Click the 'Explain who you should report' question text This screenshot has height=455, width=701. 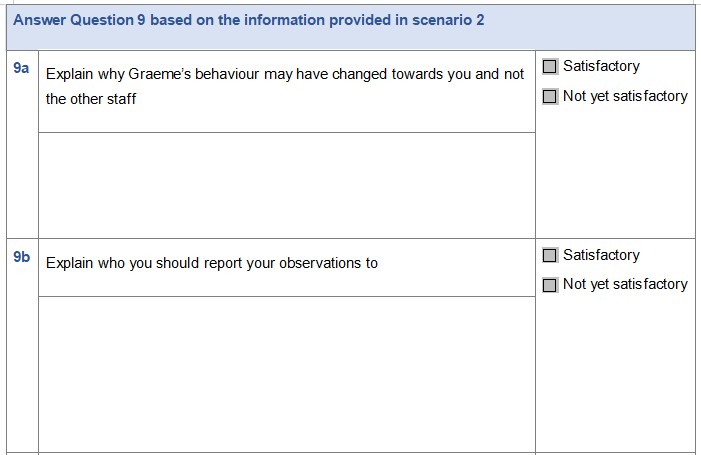[212, 264]
